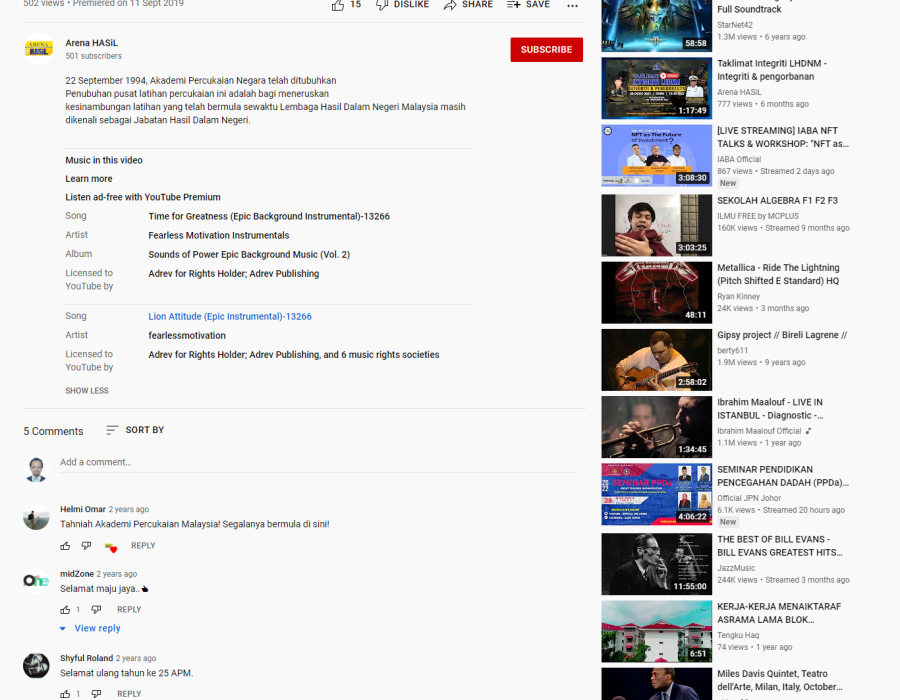Click Shyful Roland commenter name

click(87, 658)
